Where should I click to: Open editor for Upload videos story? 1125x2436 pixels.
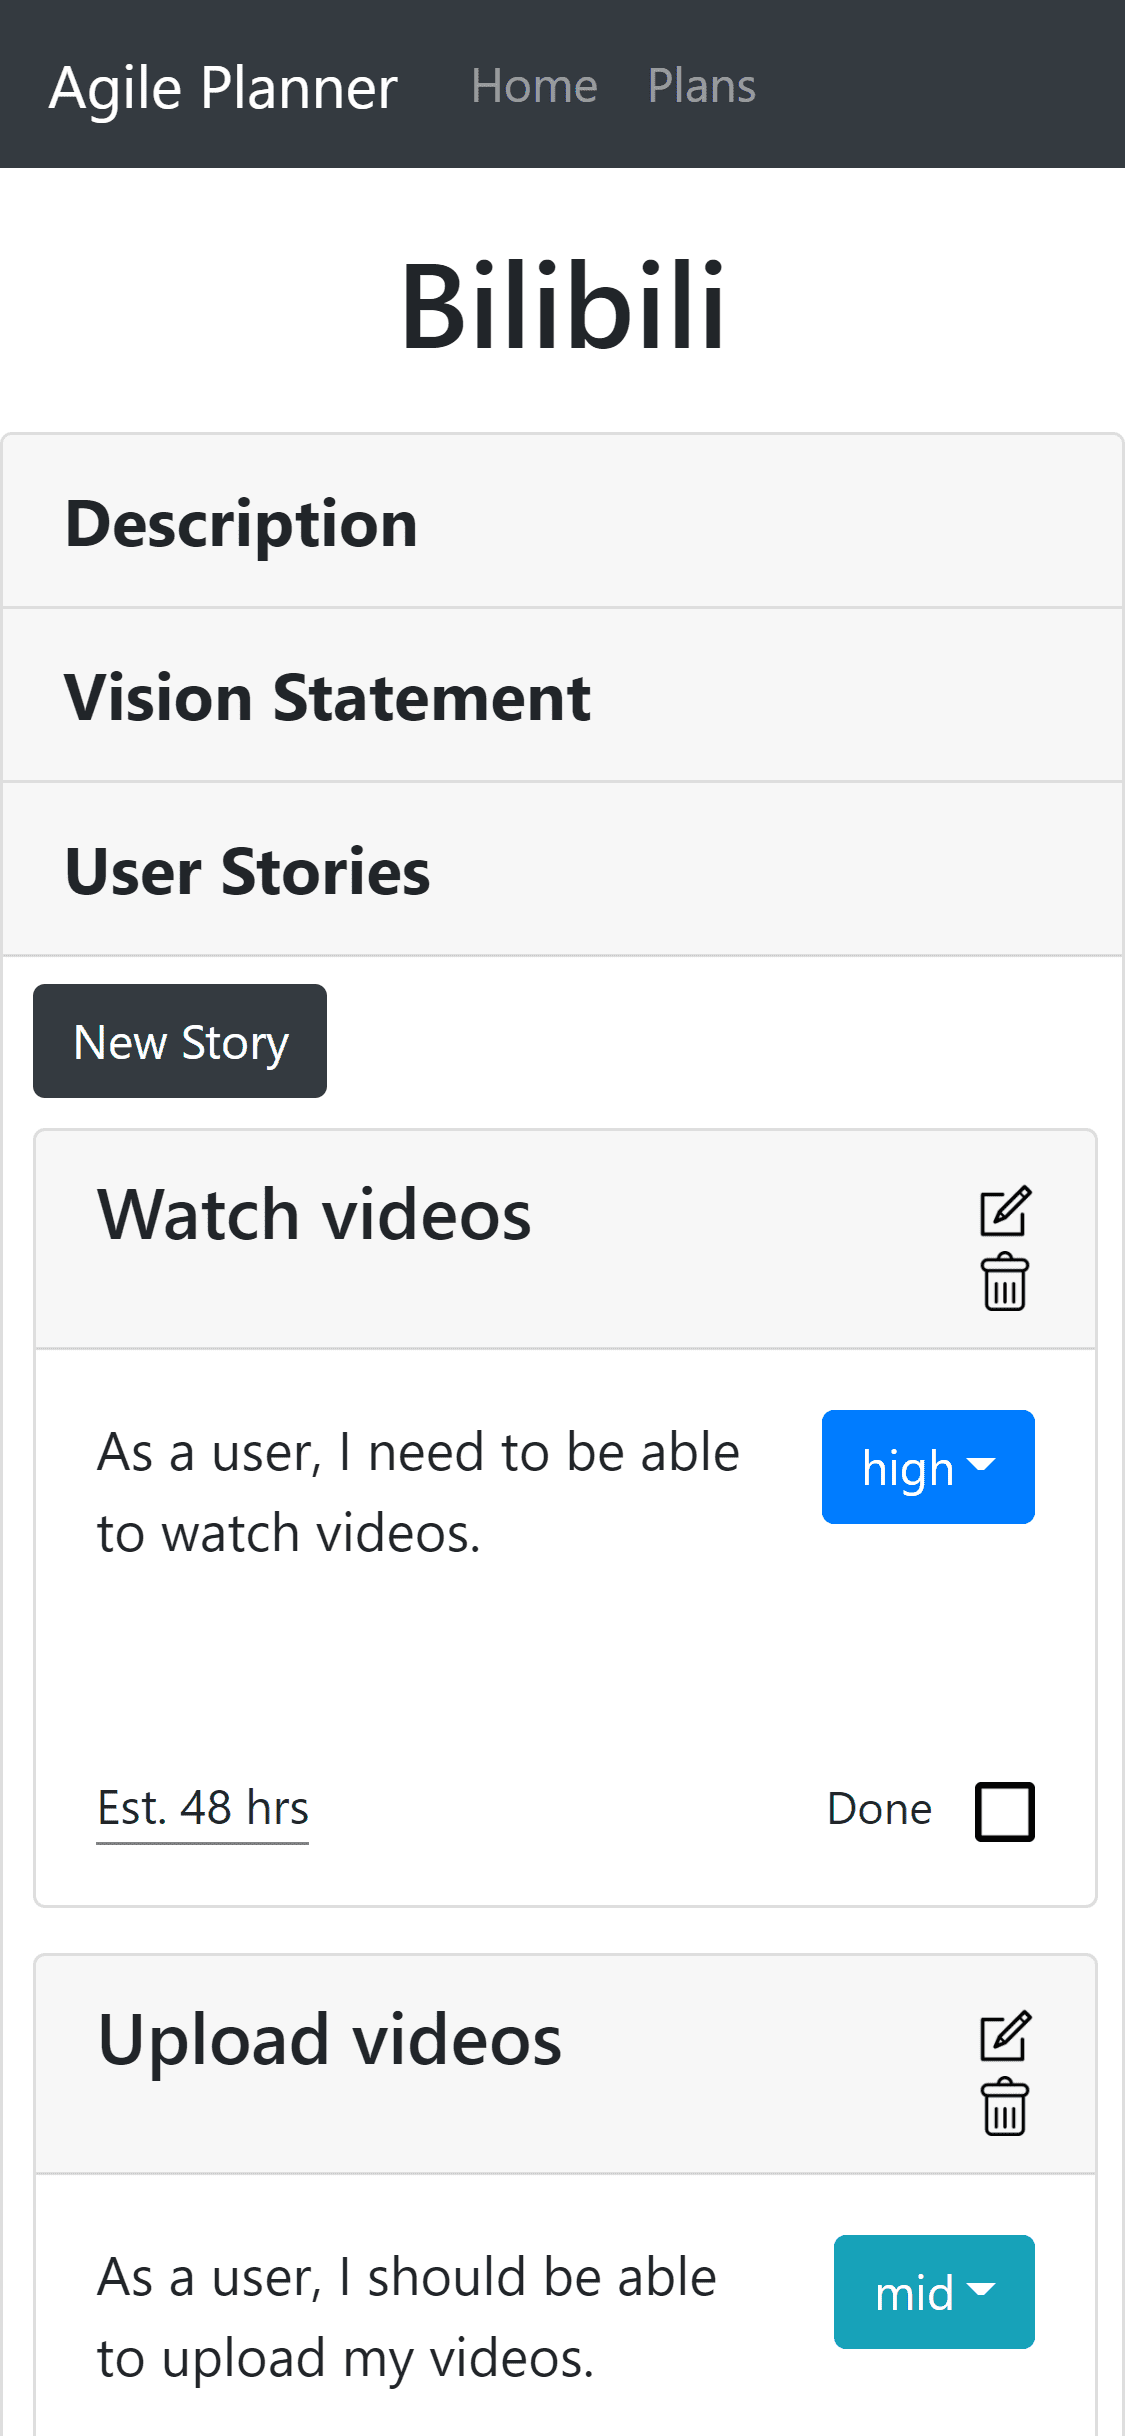click(x=1004, y=2037)
